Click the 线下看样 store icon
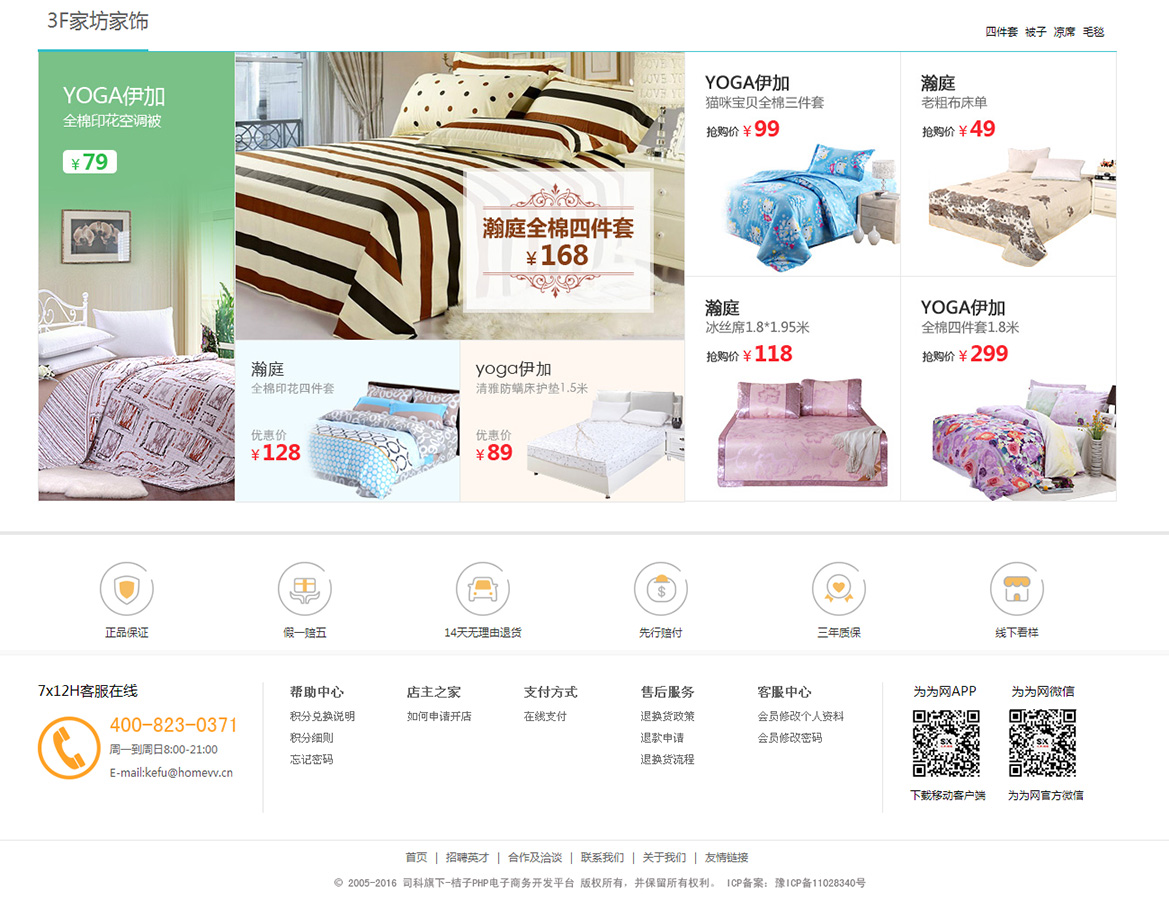 click(x=1016, y=589)
